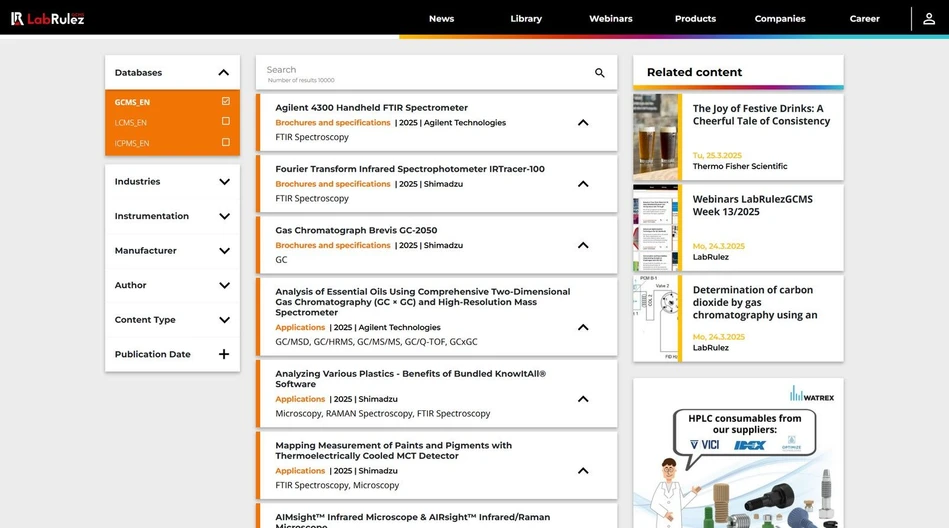Click the Related content heading

694,72
